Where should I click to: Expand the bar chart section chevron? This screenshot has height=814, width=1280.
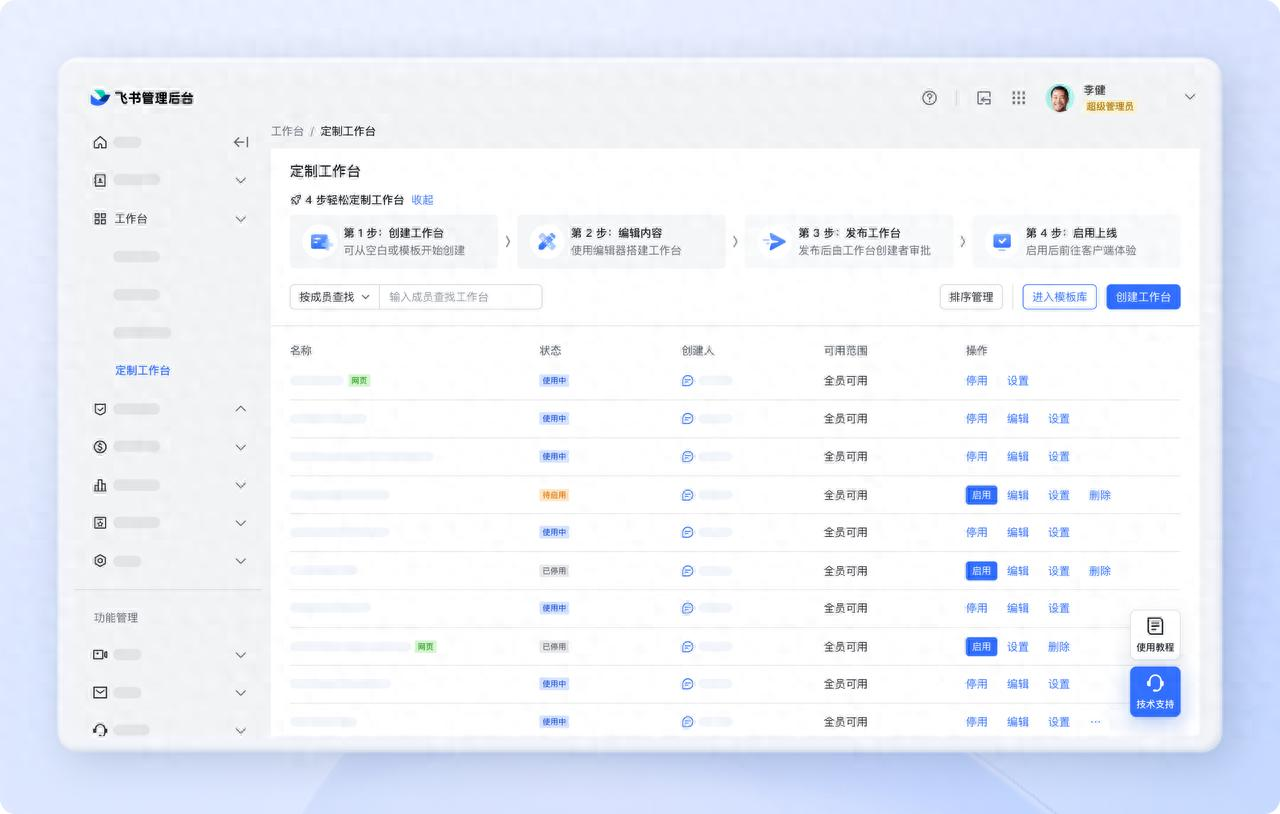[240, 485]
